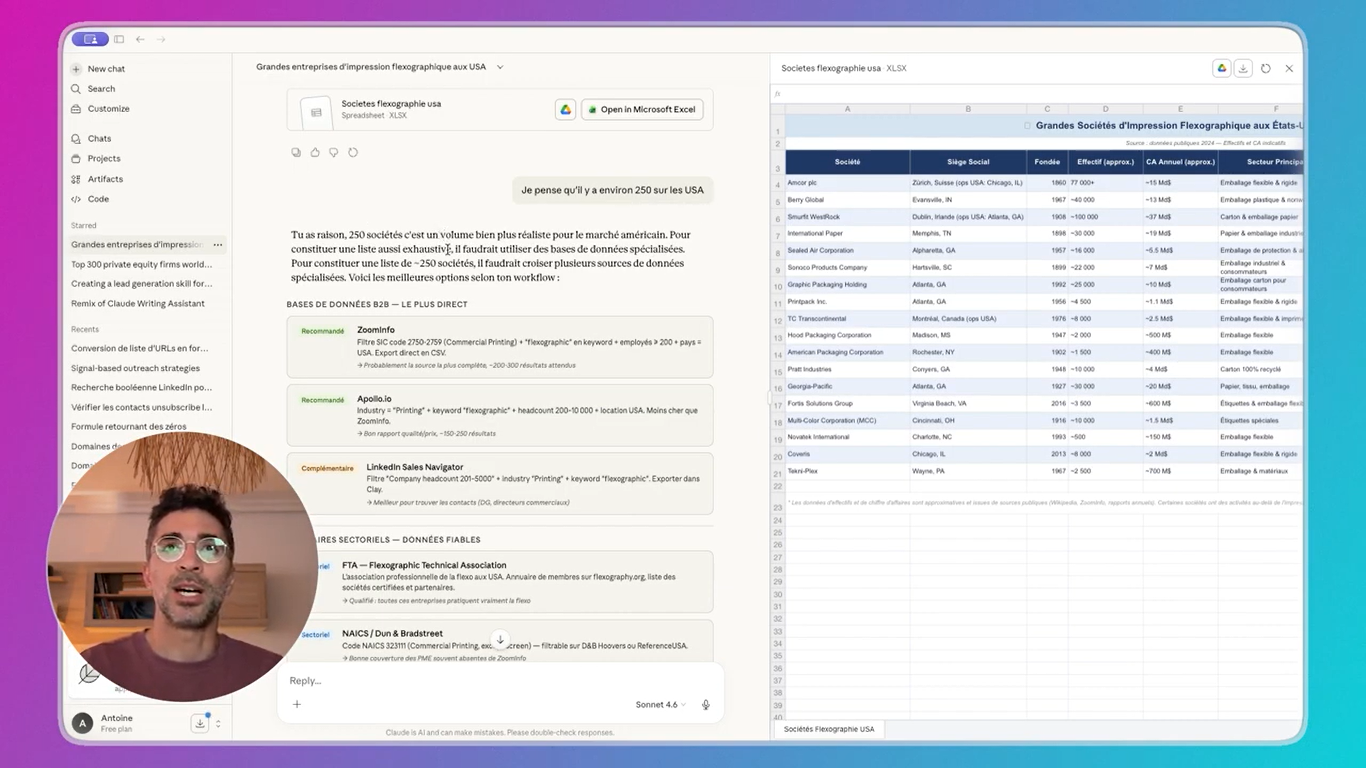1366x768 pixels.
Task: Click the Apollo.io recommendation card
Action: point(500,415)
